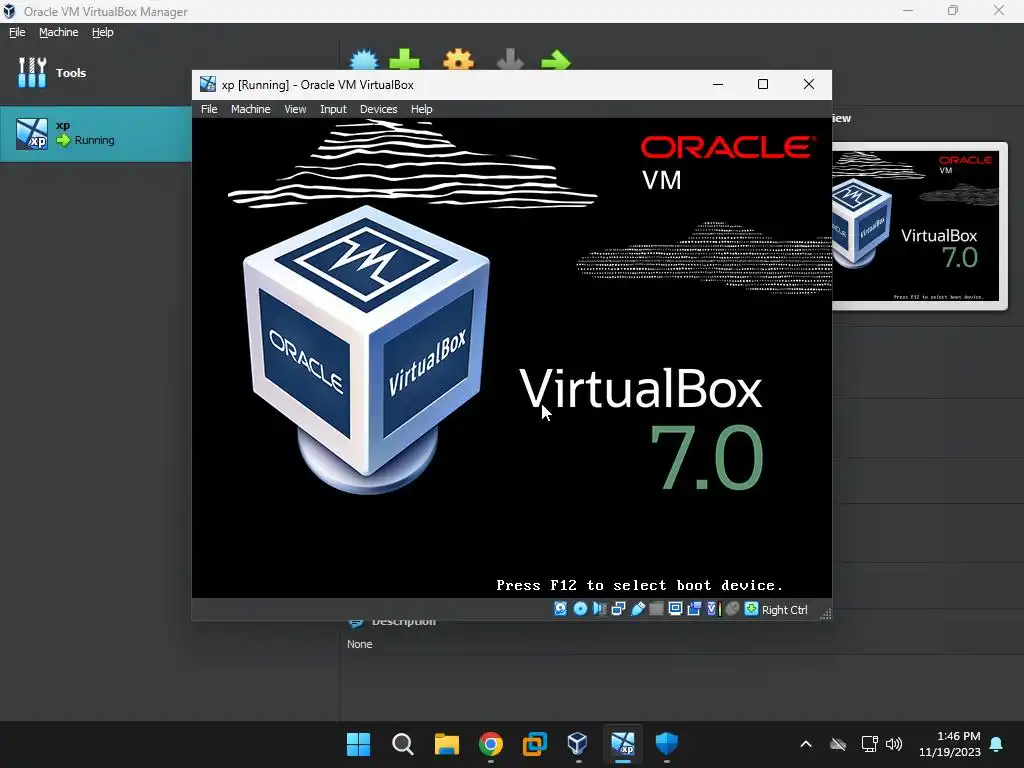The height and width of the screenshot is (768, 1024).
Task: Close the xp Running VM window
Action: pyautogui.click(x=808, y=84)
